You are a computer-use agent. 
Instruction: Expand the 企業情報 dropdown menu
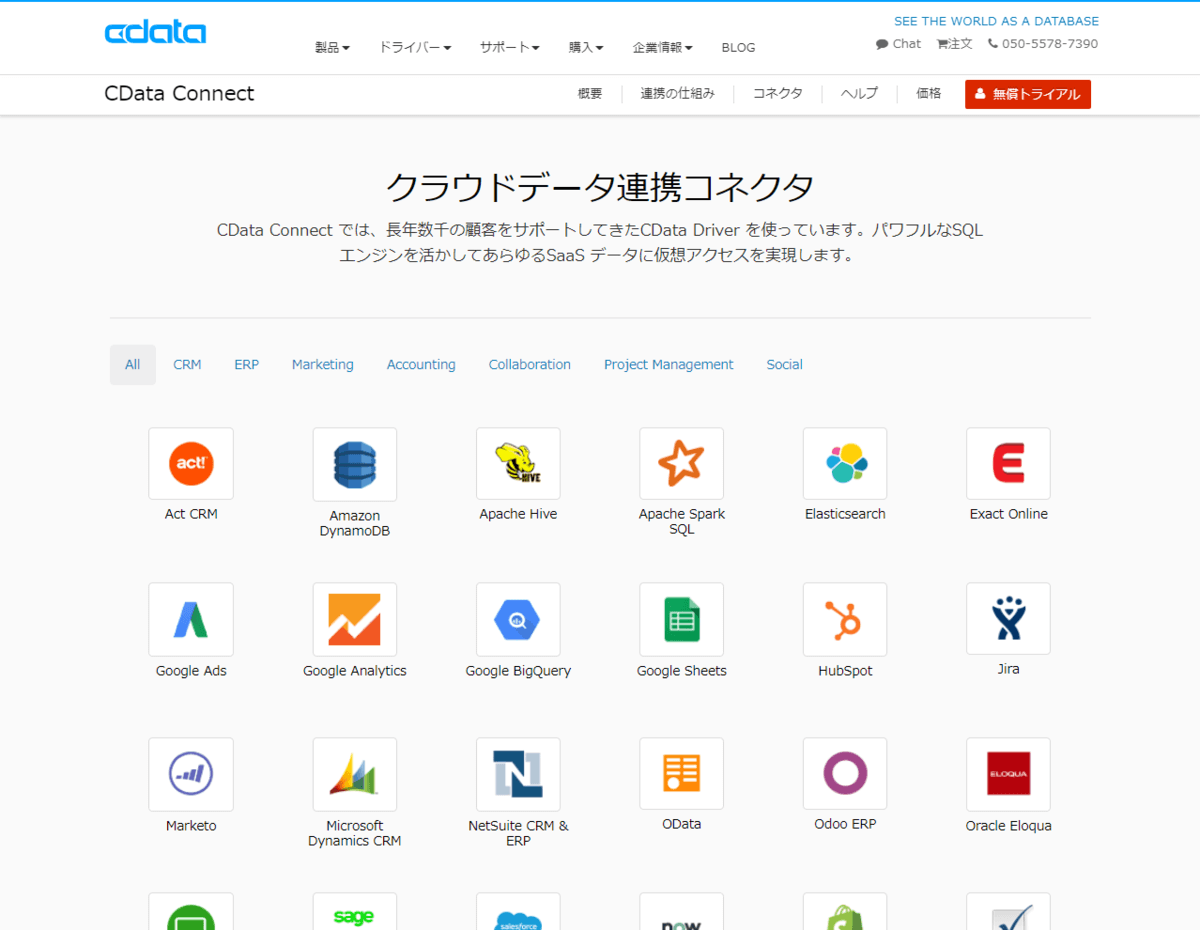pyautogui.click(x=662, y=47)
